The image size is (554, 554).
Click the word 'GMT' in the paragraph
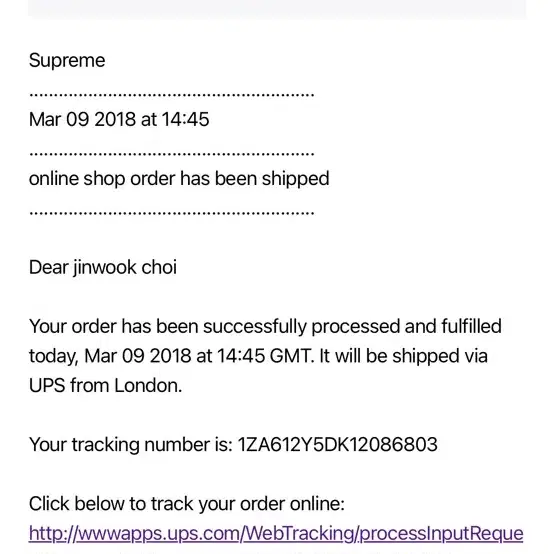coord(291,356)
